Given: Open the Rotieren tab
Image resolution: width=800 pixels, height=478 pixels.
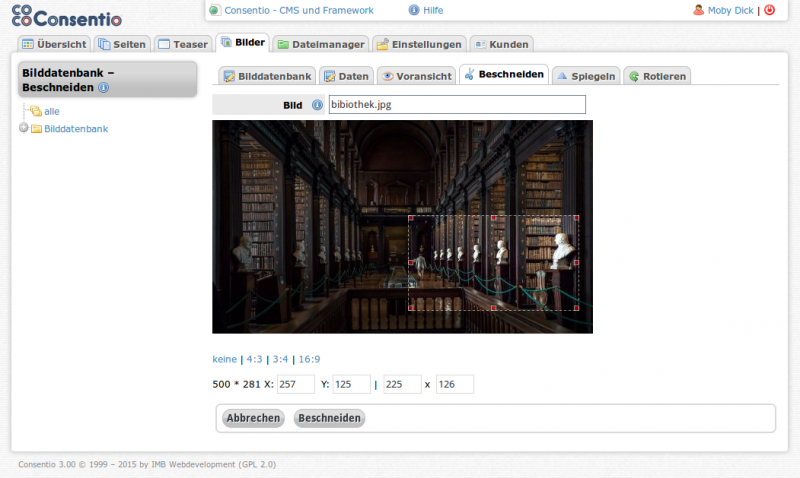Looking at the screenshot, I should (657, 76).
